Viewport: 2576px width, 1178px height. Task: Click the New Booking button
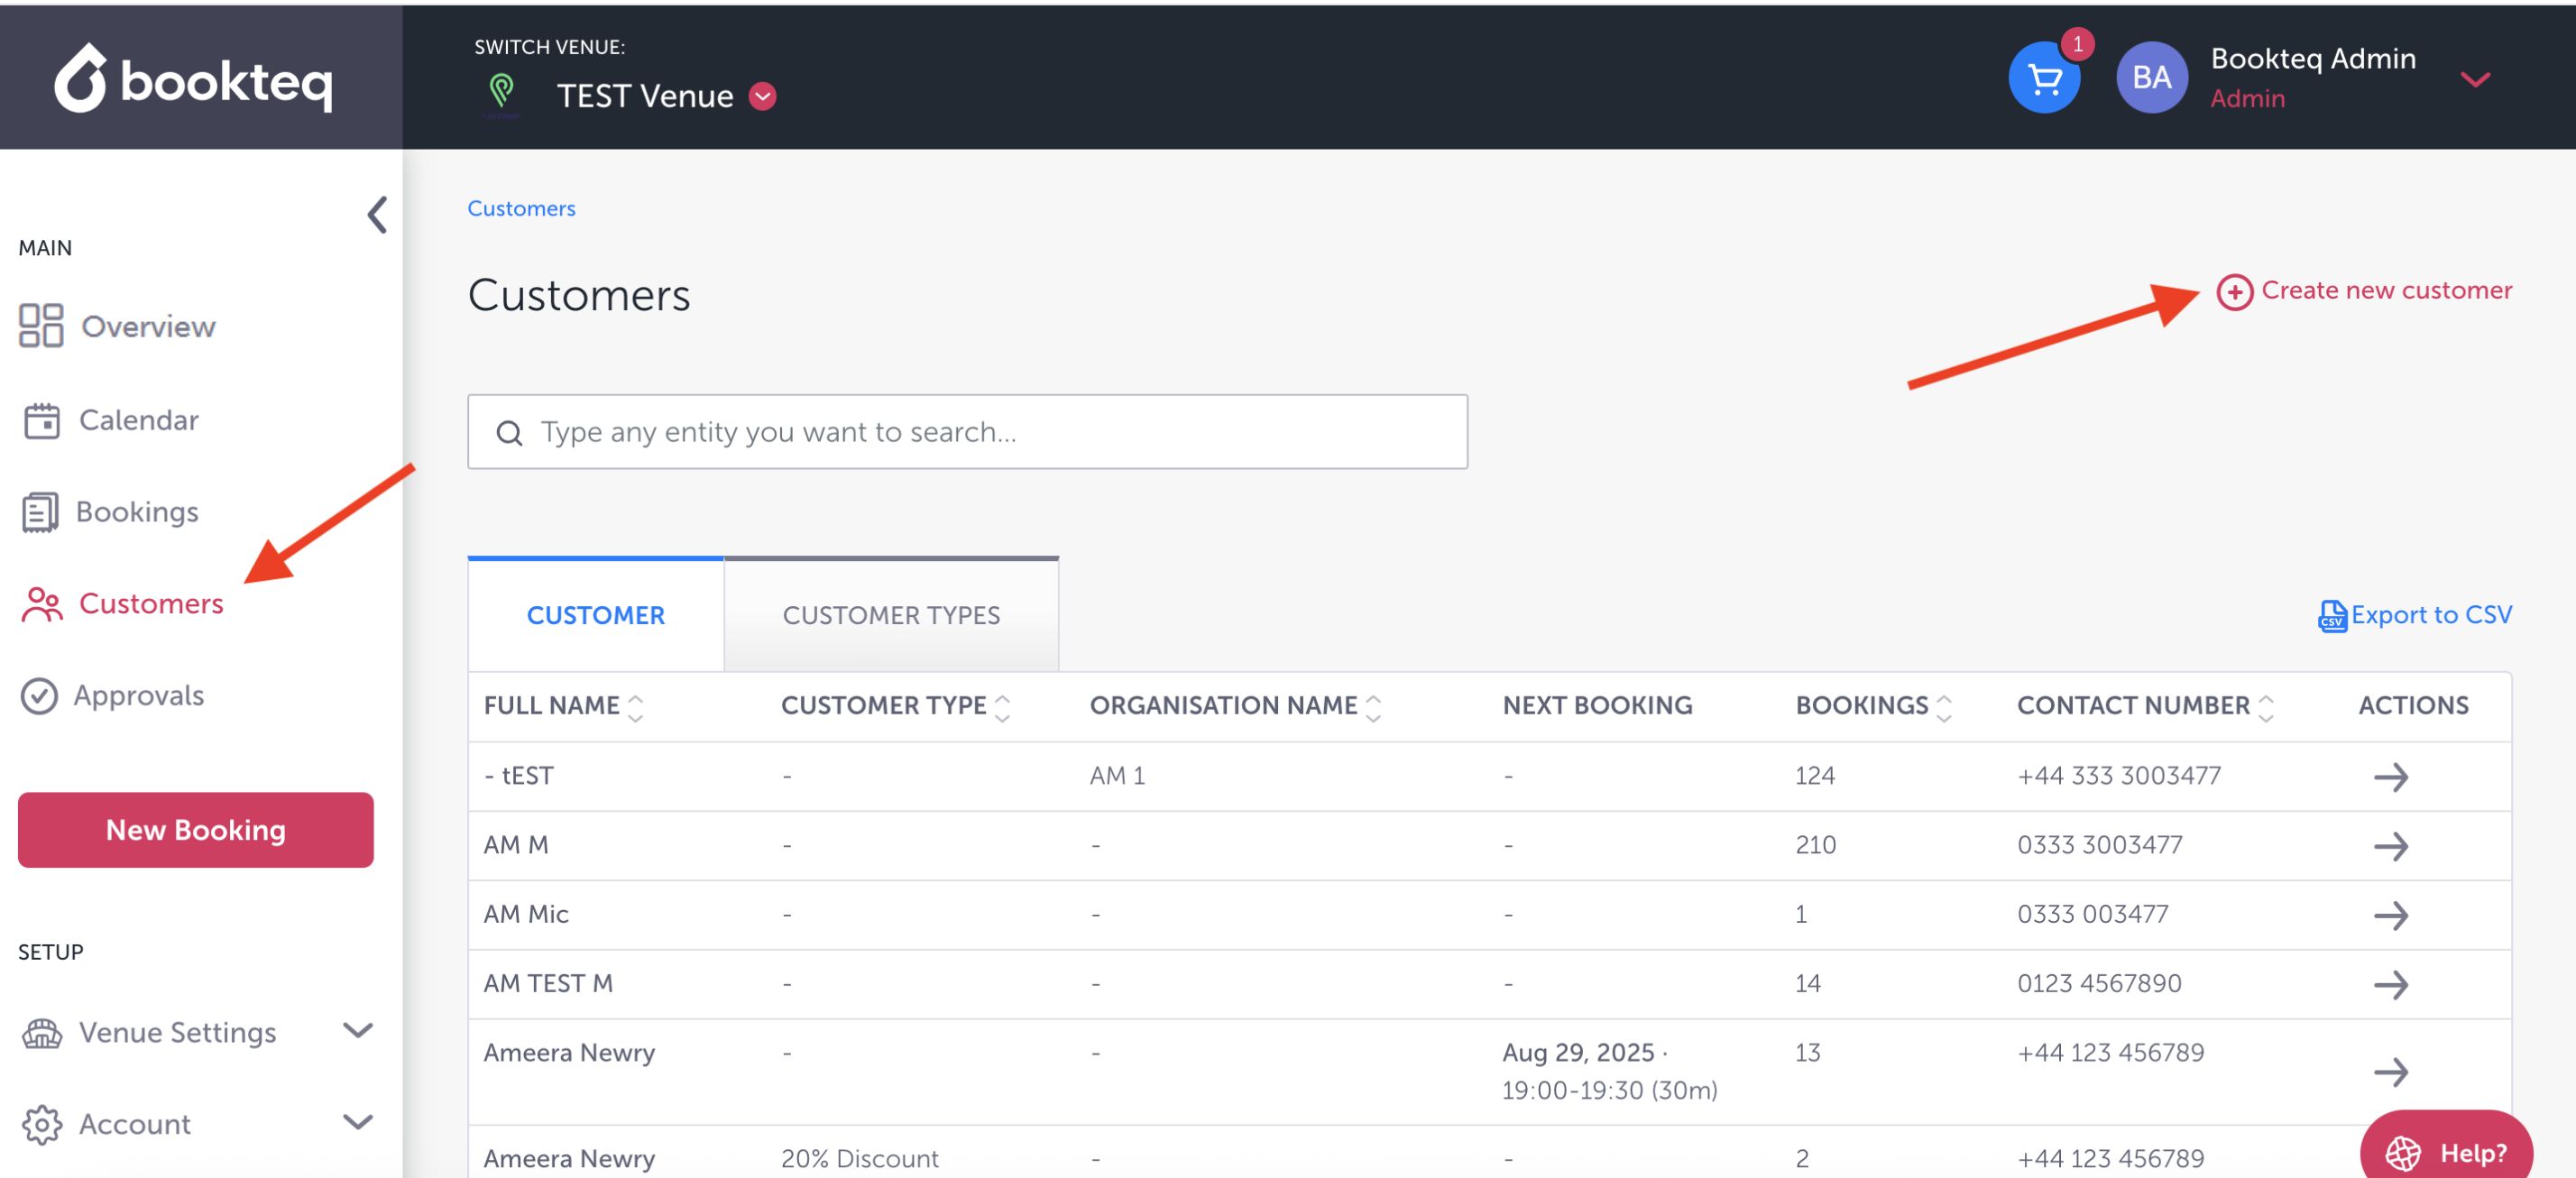tap(196, 830)
